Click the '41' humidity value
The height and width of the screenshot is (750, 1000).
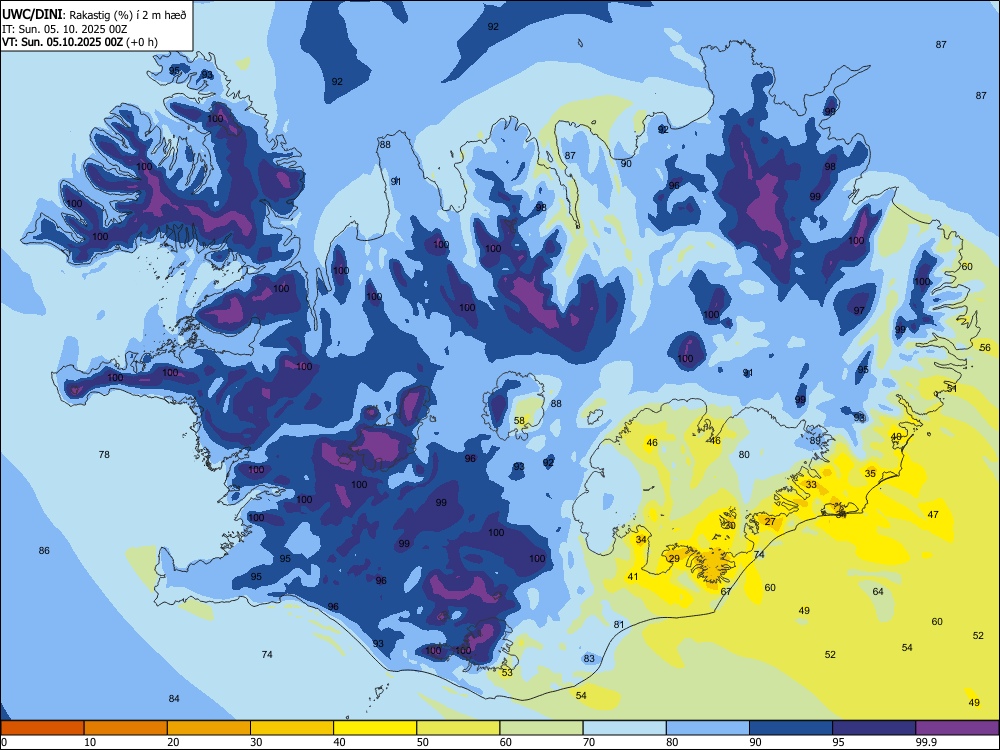pos(633,577)
